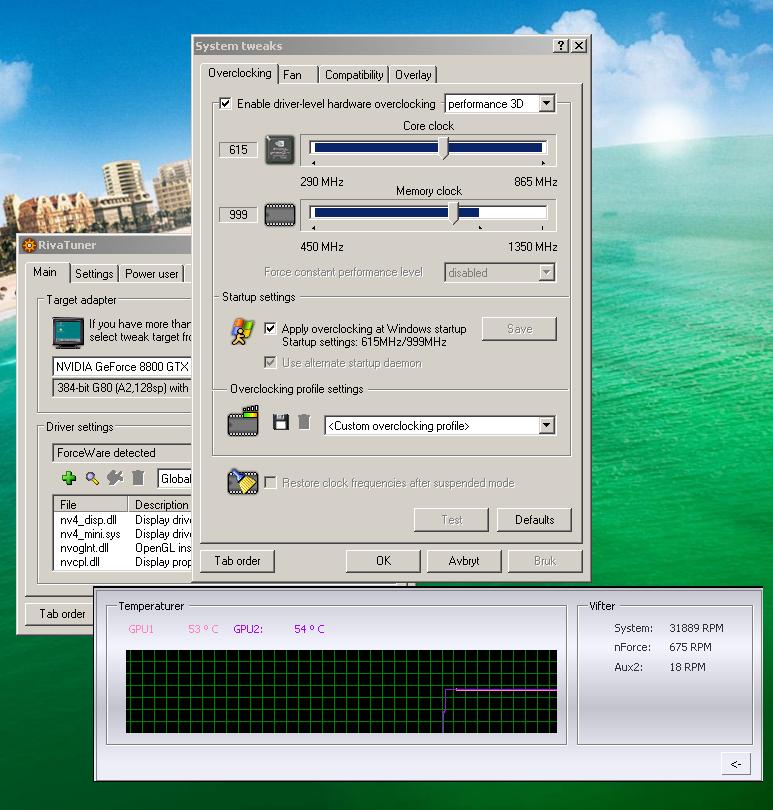773x810 pixels.
Task: Click the Aux2: 18 RPM reading
Action: [659, 667]
